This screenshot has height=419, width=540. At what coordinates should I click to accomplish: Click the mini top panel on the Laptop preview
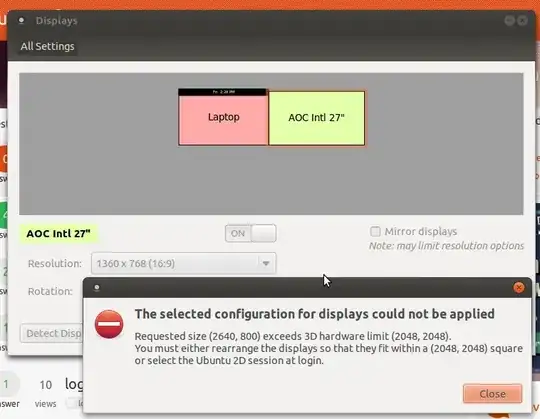click(223, 92)
